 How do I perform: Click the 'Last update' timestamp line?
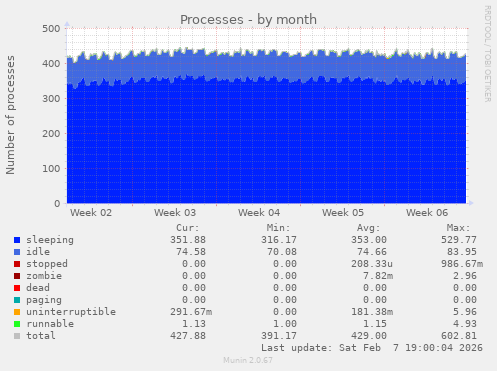click(x=372, y=348)
